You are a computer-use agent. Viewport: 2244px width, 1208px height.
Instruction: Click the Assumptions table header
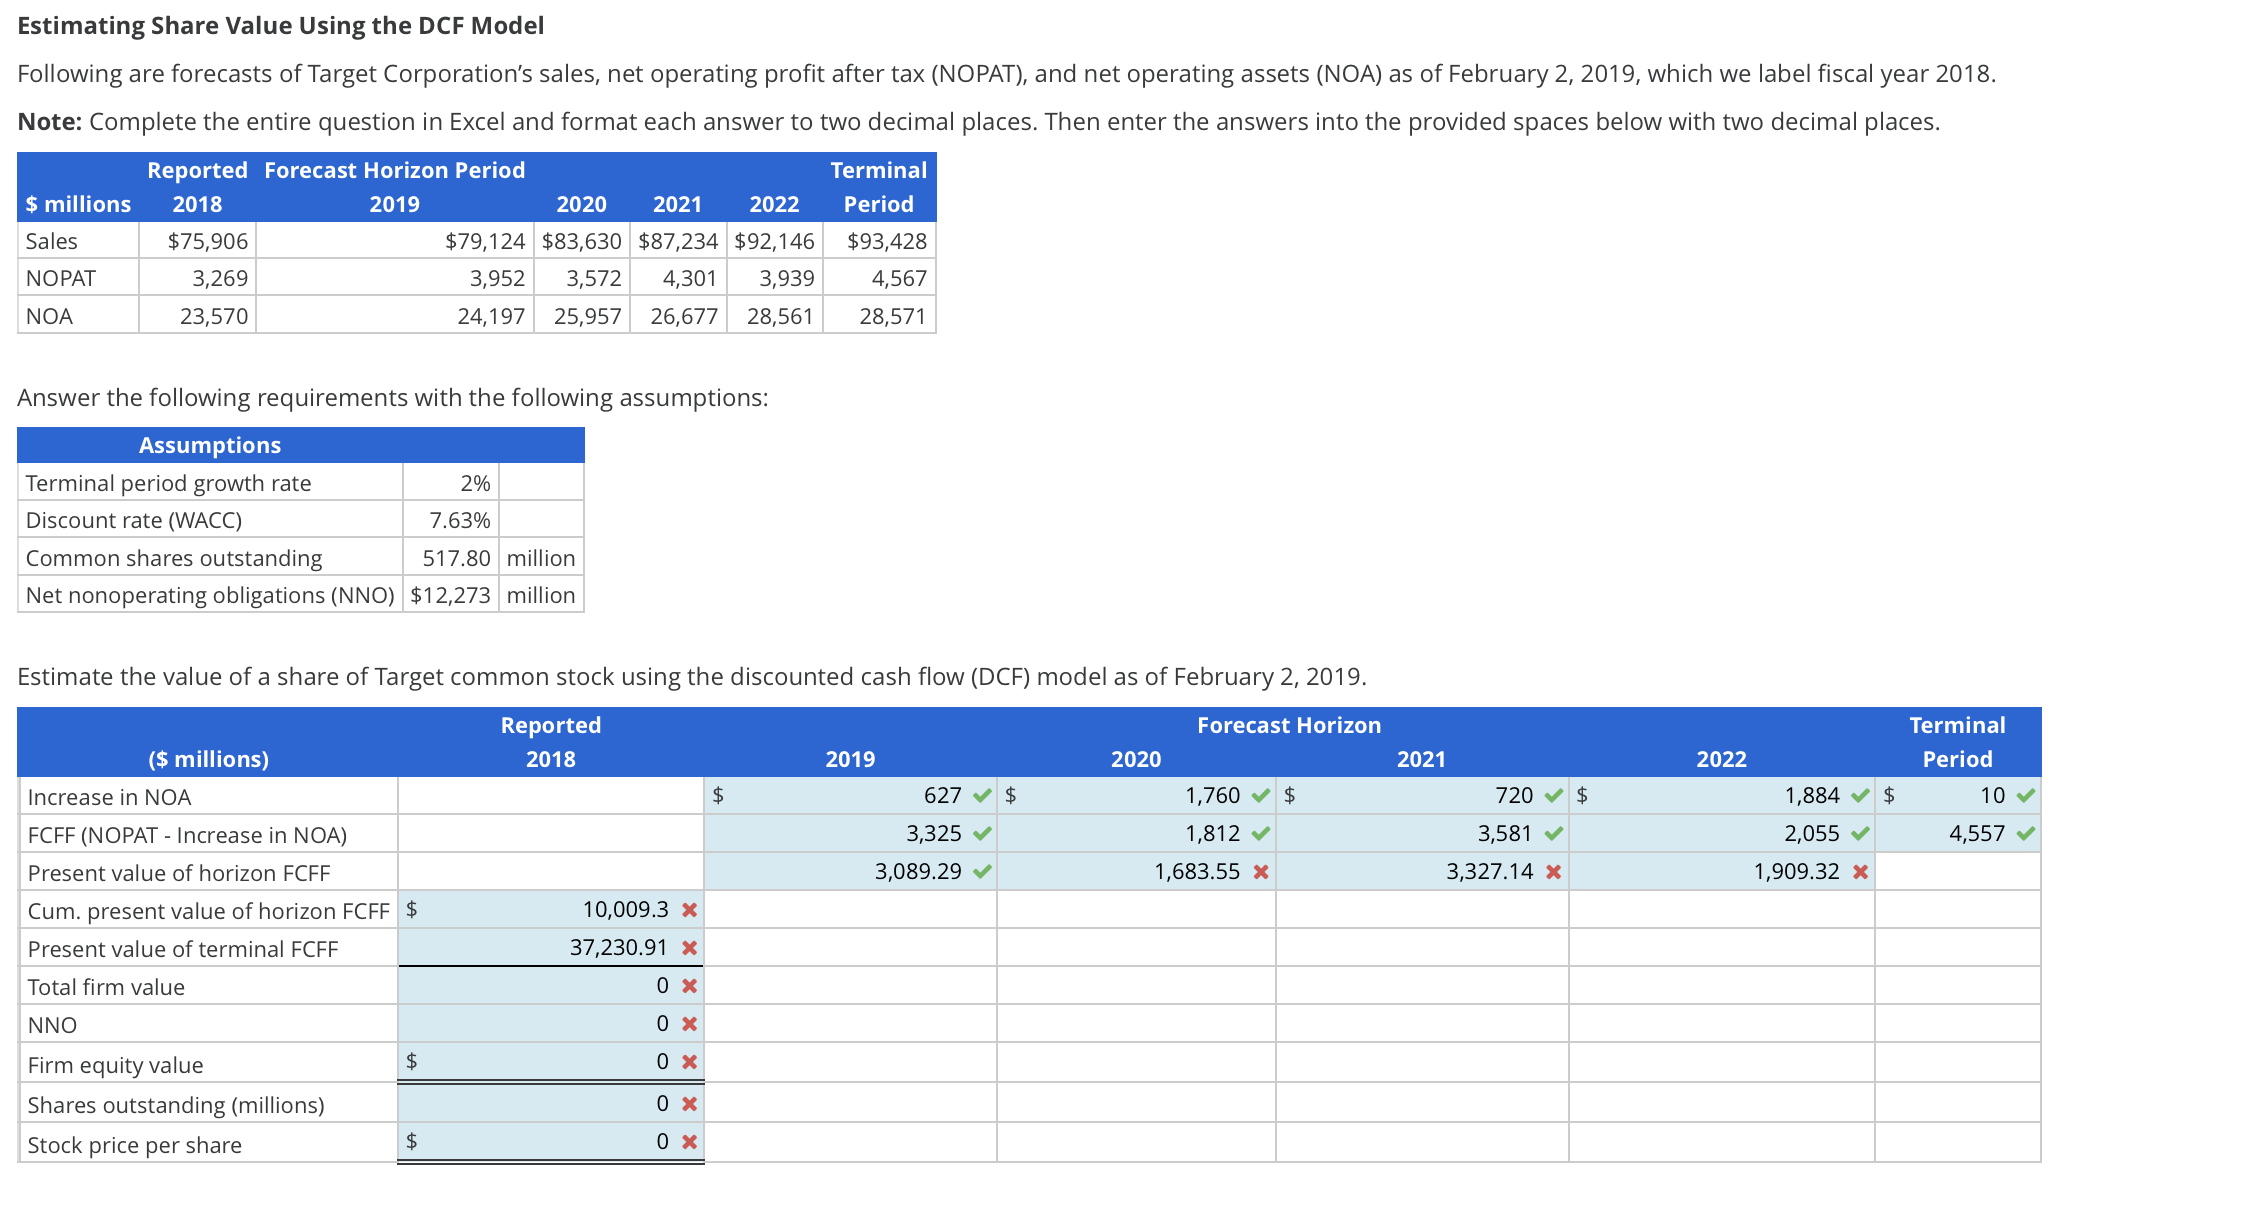point(210,444)
